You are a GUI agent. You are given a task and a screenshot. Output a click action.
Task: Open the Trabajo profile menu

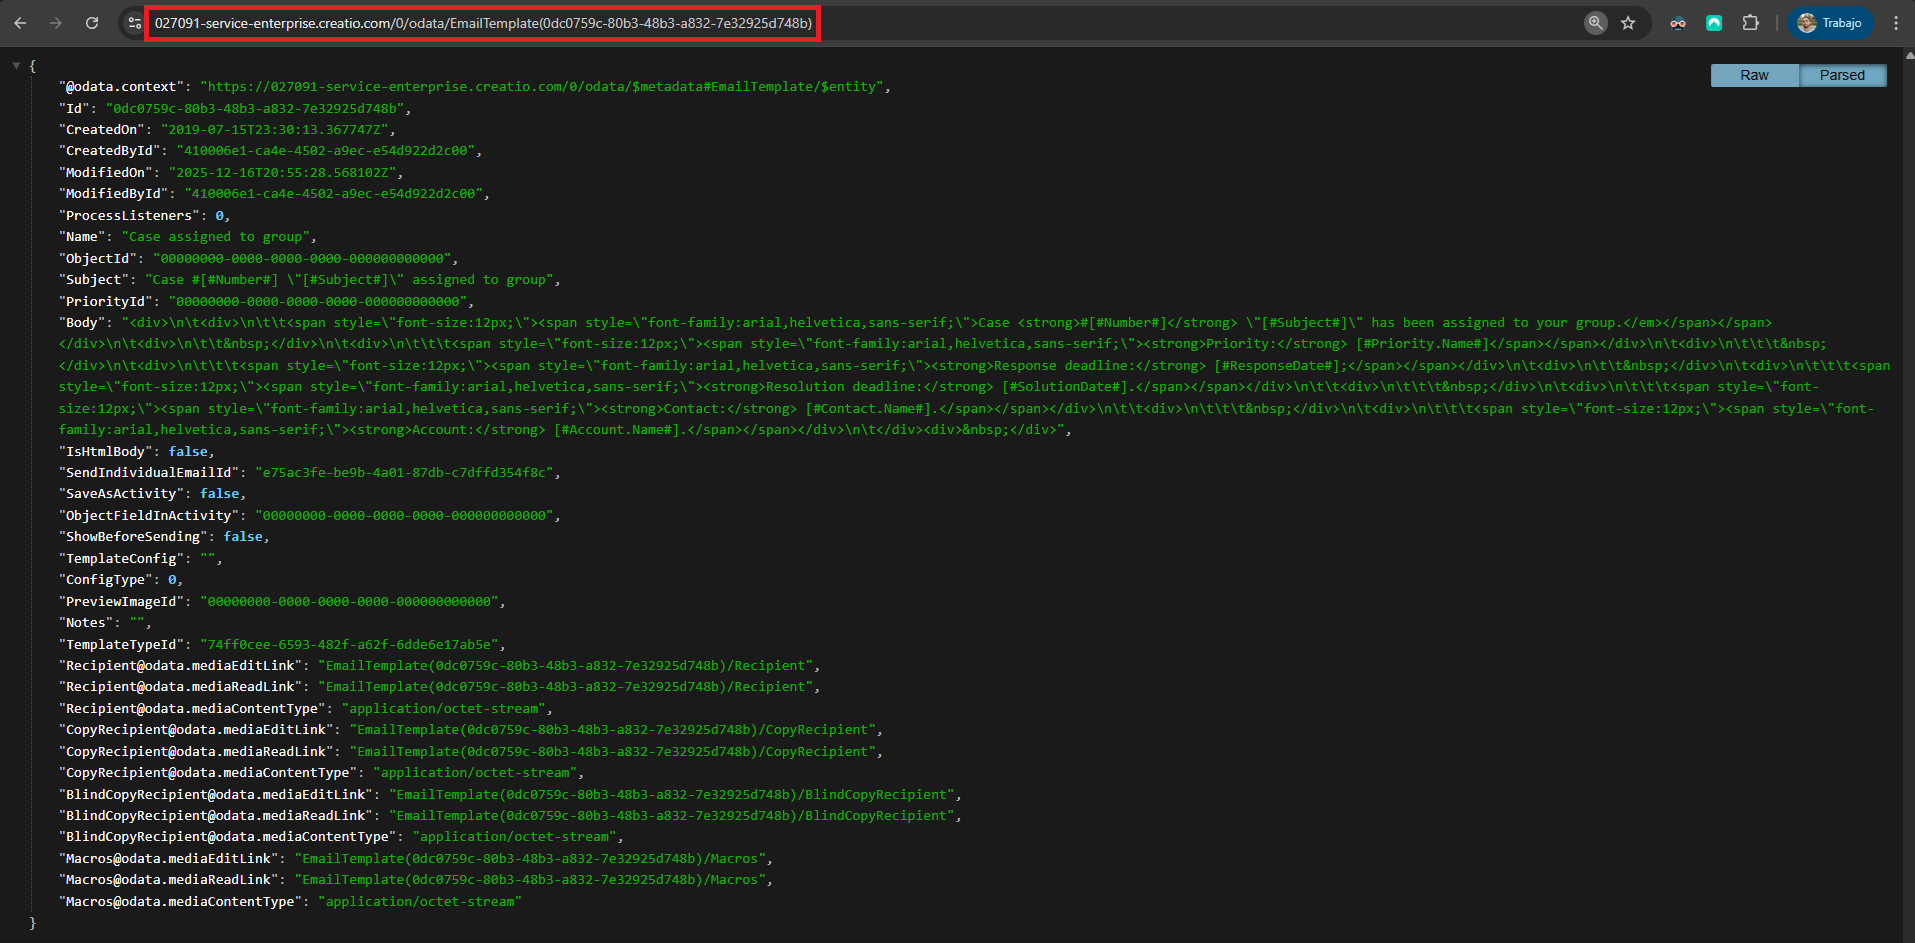coord(1830,23)
